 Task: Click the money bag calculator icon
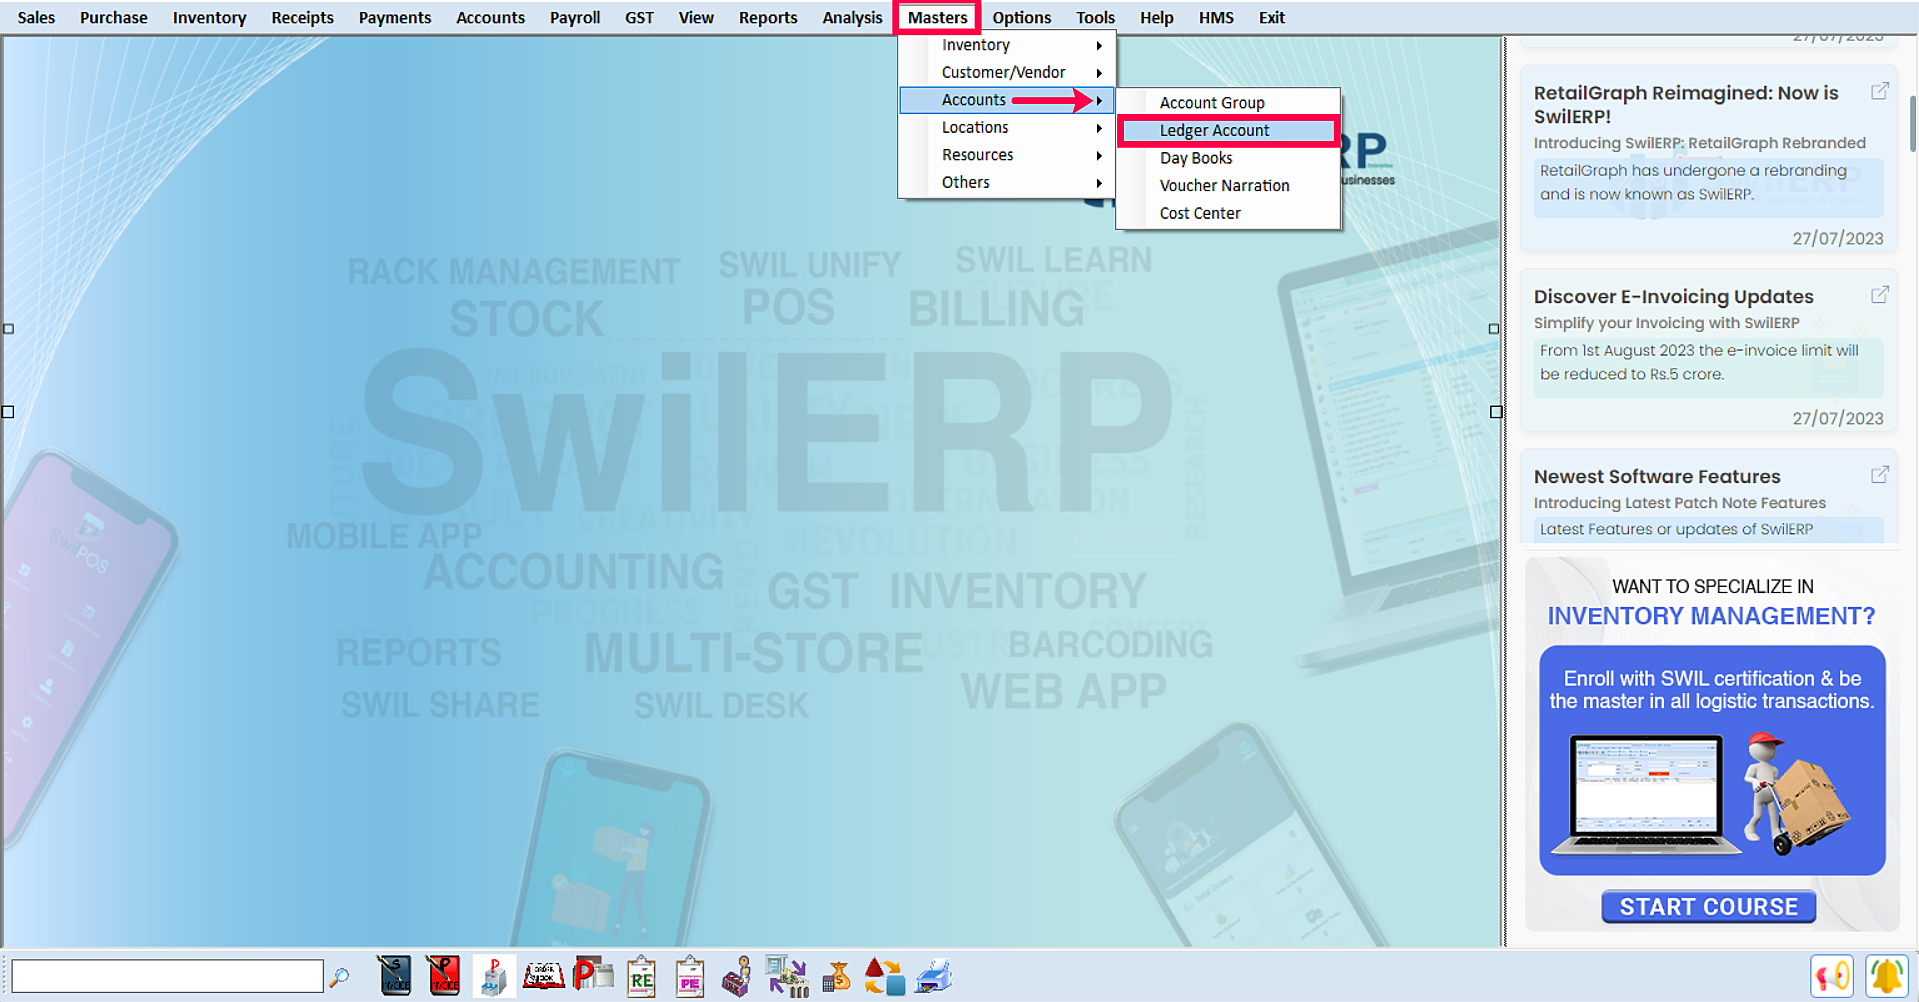(x=836, y=977)
